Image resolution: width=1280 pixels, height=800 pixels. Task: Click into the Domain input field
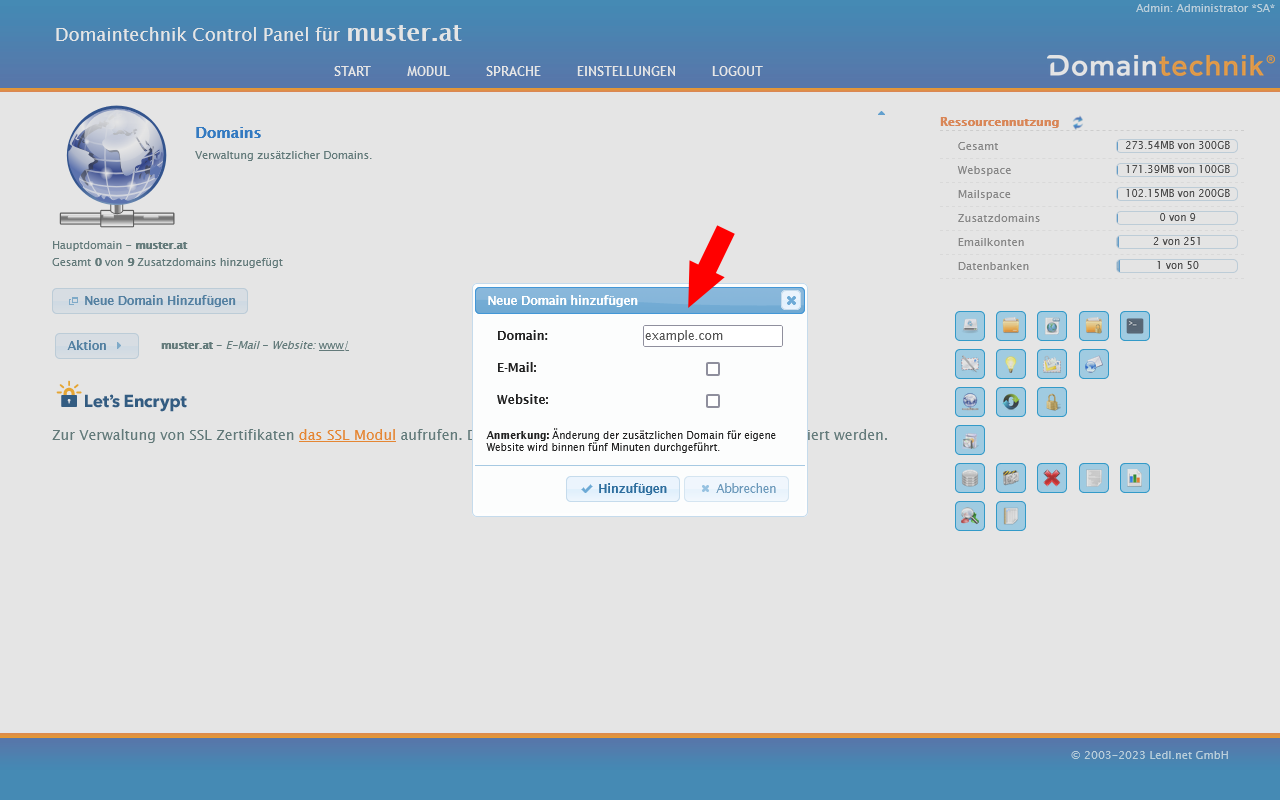point(712,336)
